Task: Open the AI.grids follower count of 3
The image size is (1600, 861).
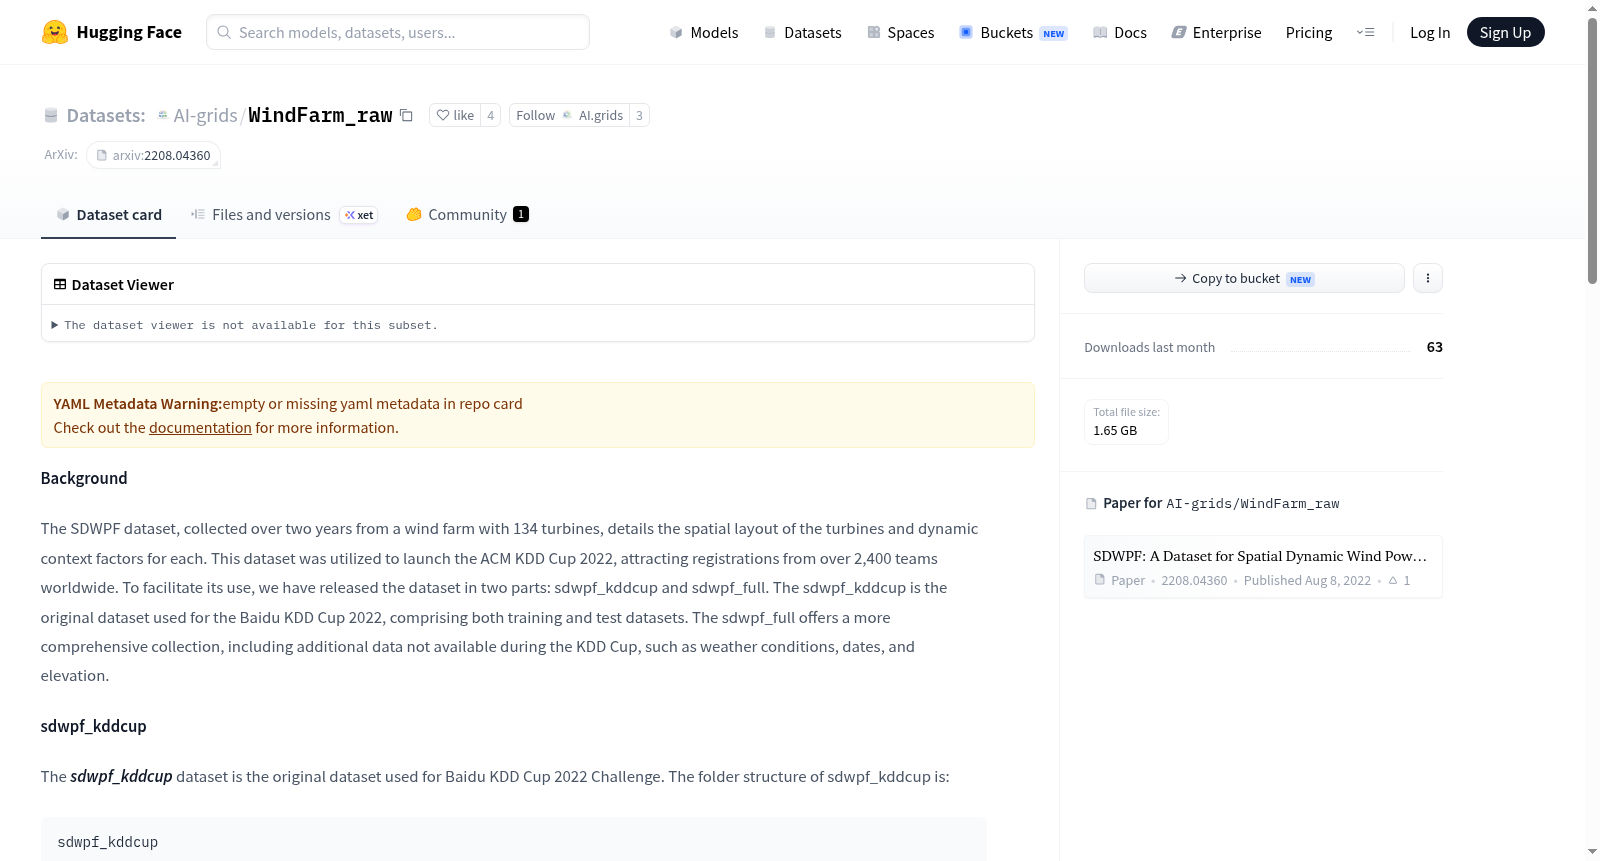Action: pos(639,115)
